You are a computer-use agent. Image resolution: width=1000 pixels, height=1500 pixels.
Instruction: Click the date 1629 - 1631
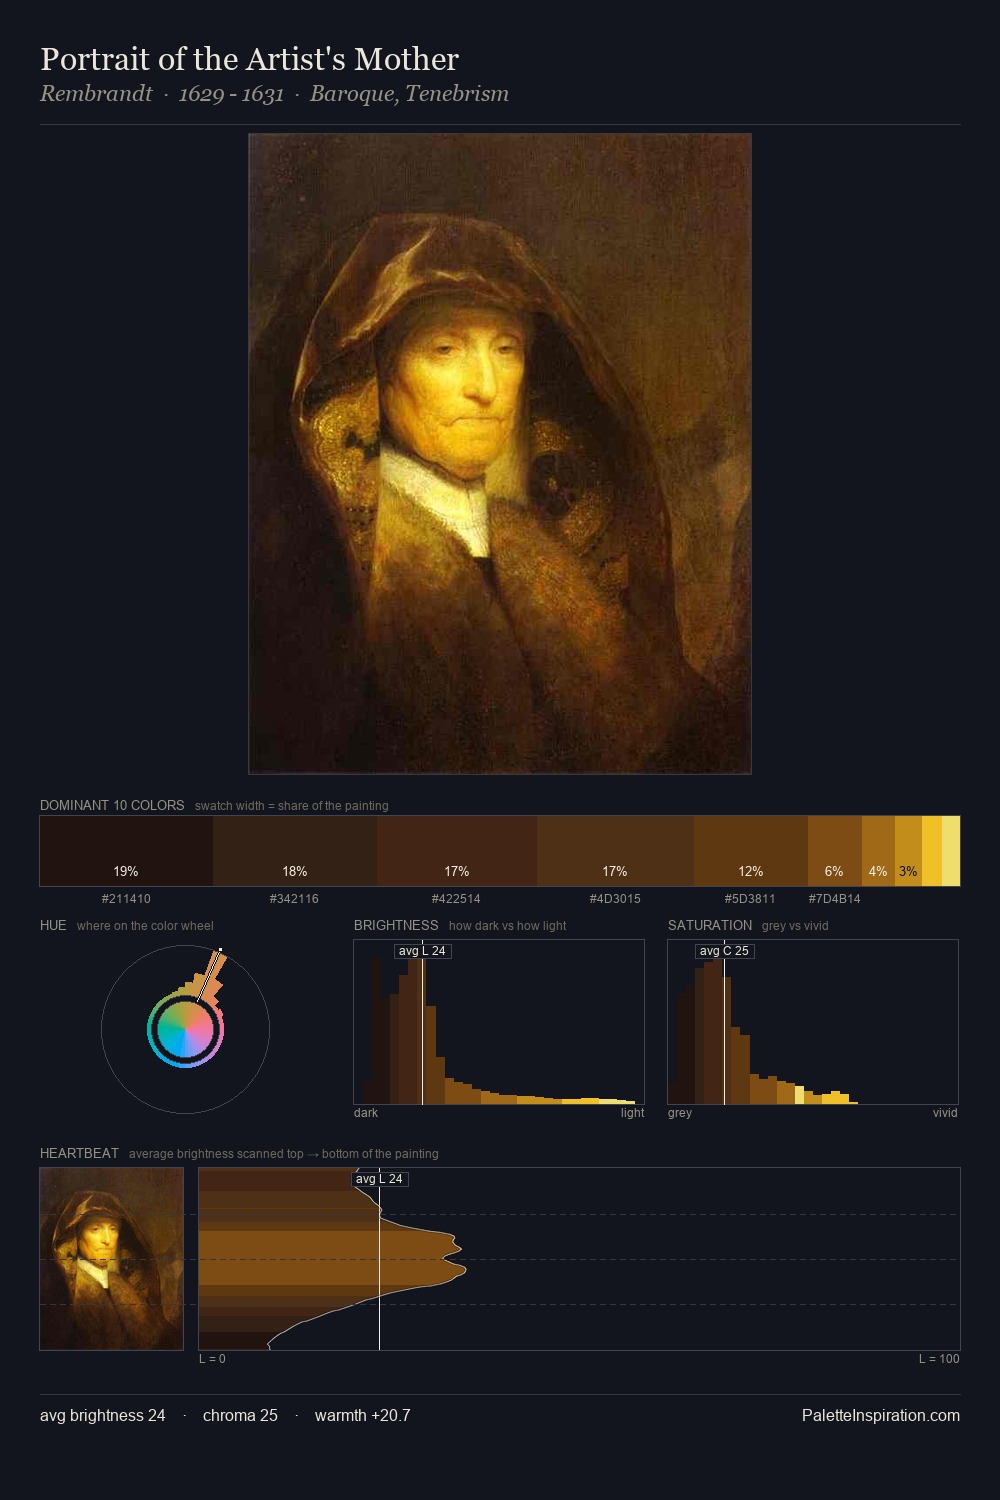click(x=231, y=94)
